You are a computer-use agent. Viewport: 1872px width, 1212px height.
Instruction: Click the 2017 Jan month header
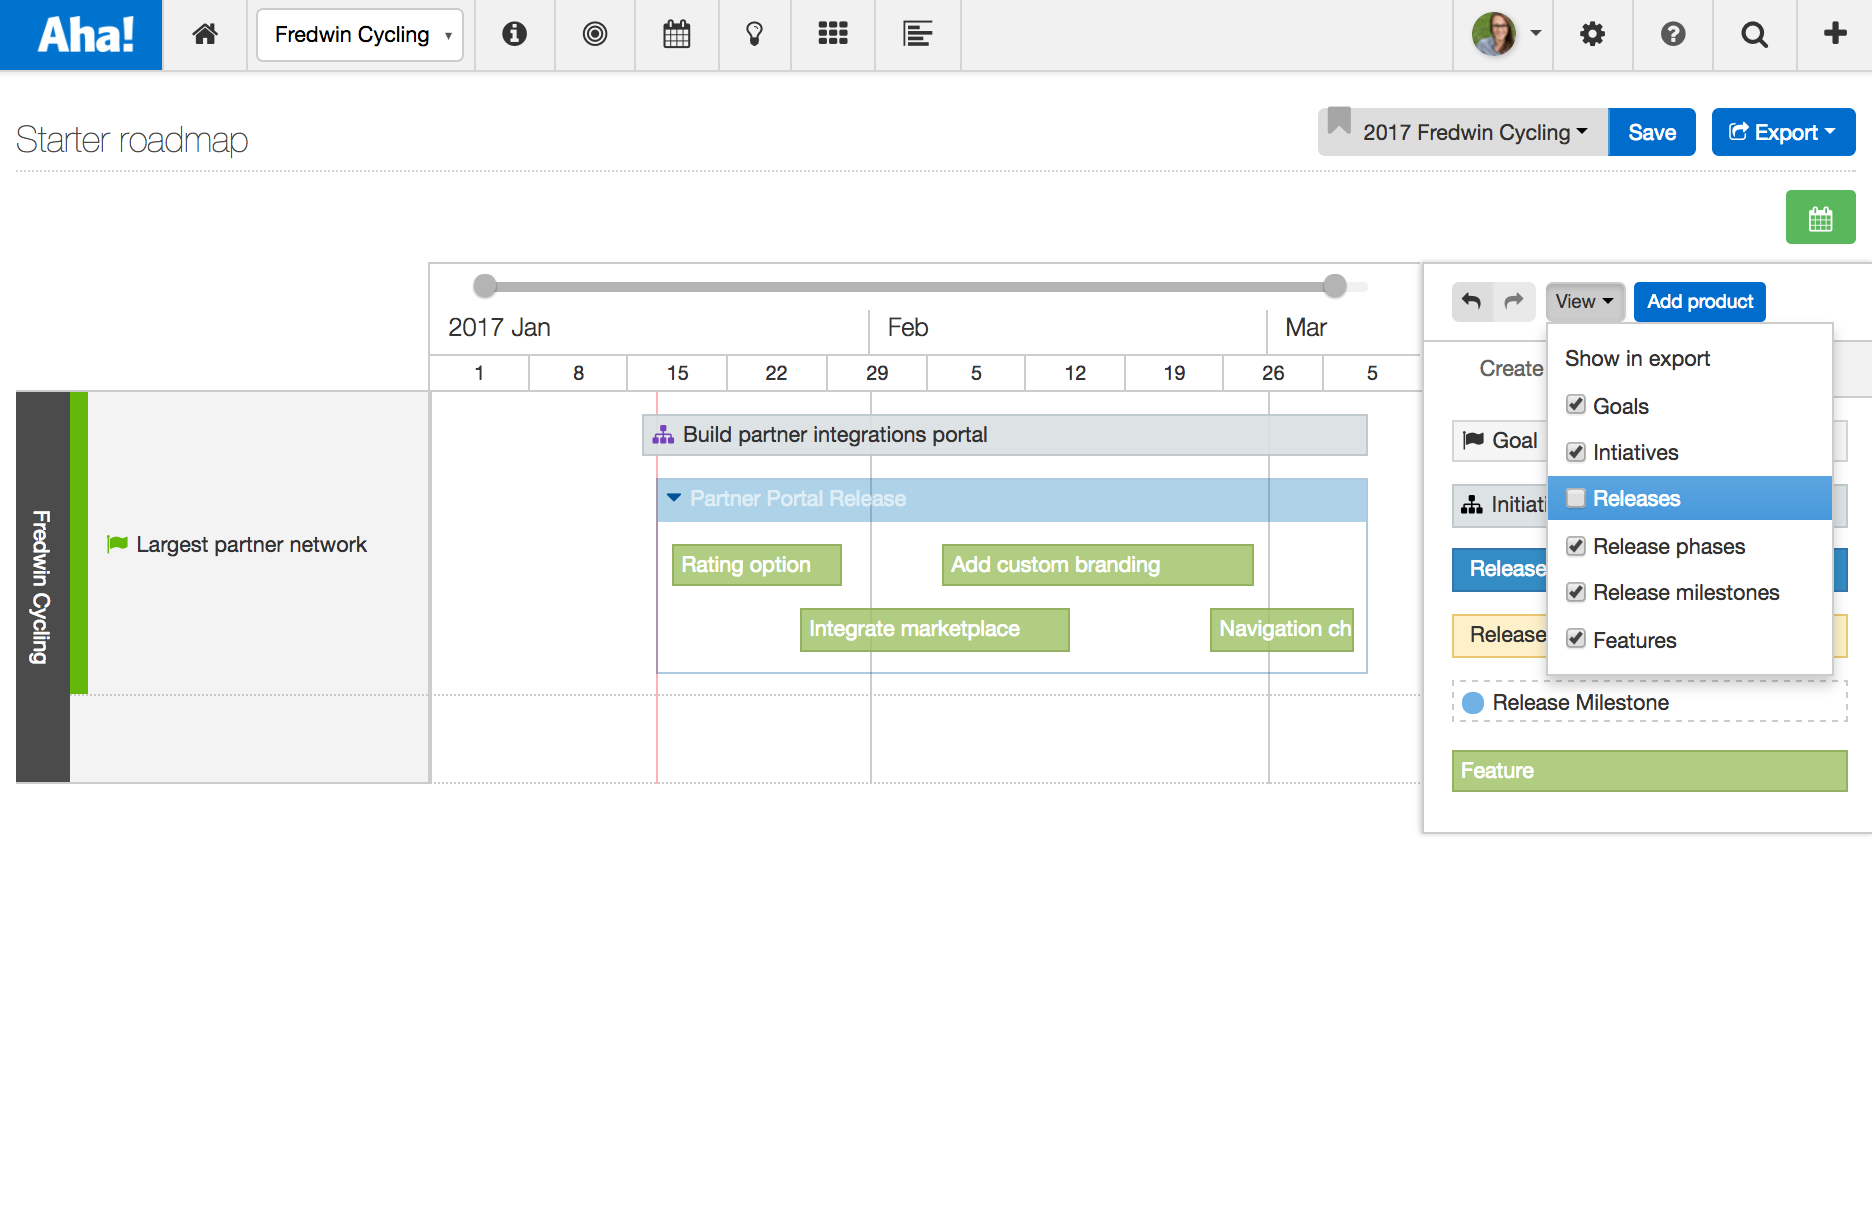pos(499,327)
